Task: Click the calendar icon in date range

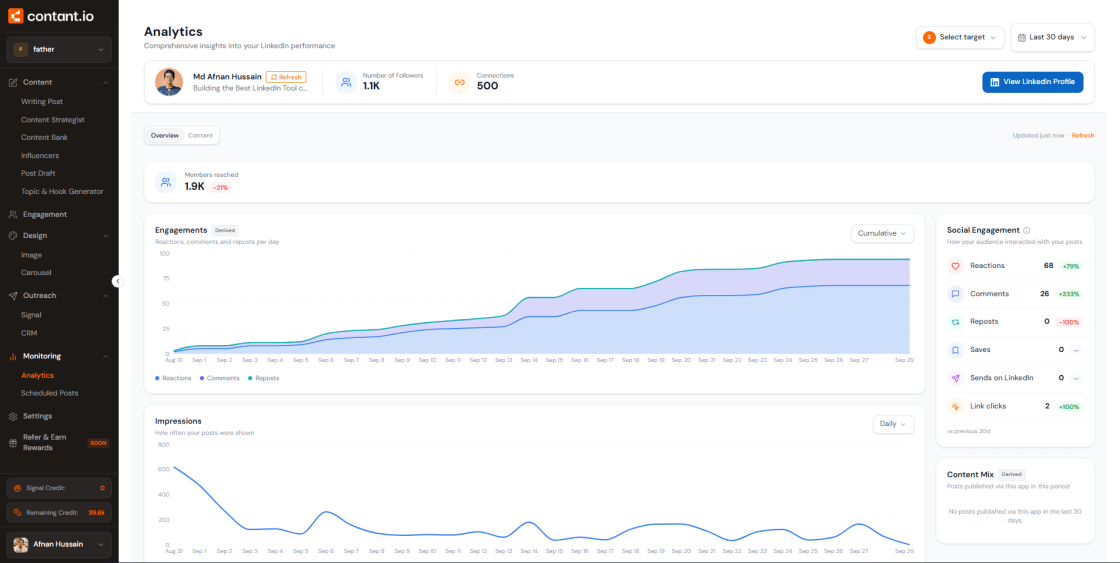Action: point(1021,37)
